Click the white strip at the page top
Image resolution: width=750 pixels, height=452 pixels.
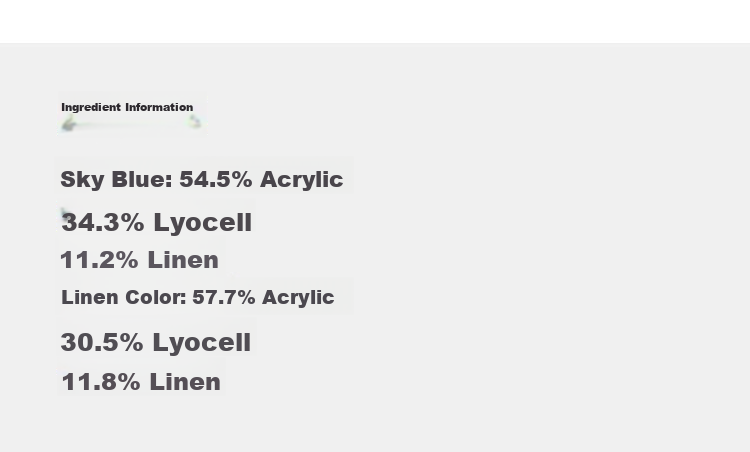375,22
